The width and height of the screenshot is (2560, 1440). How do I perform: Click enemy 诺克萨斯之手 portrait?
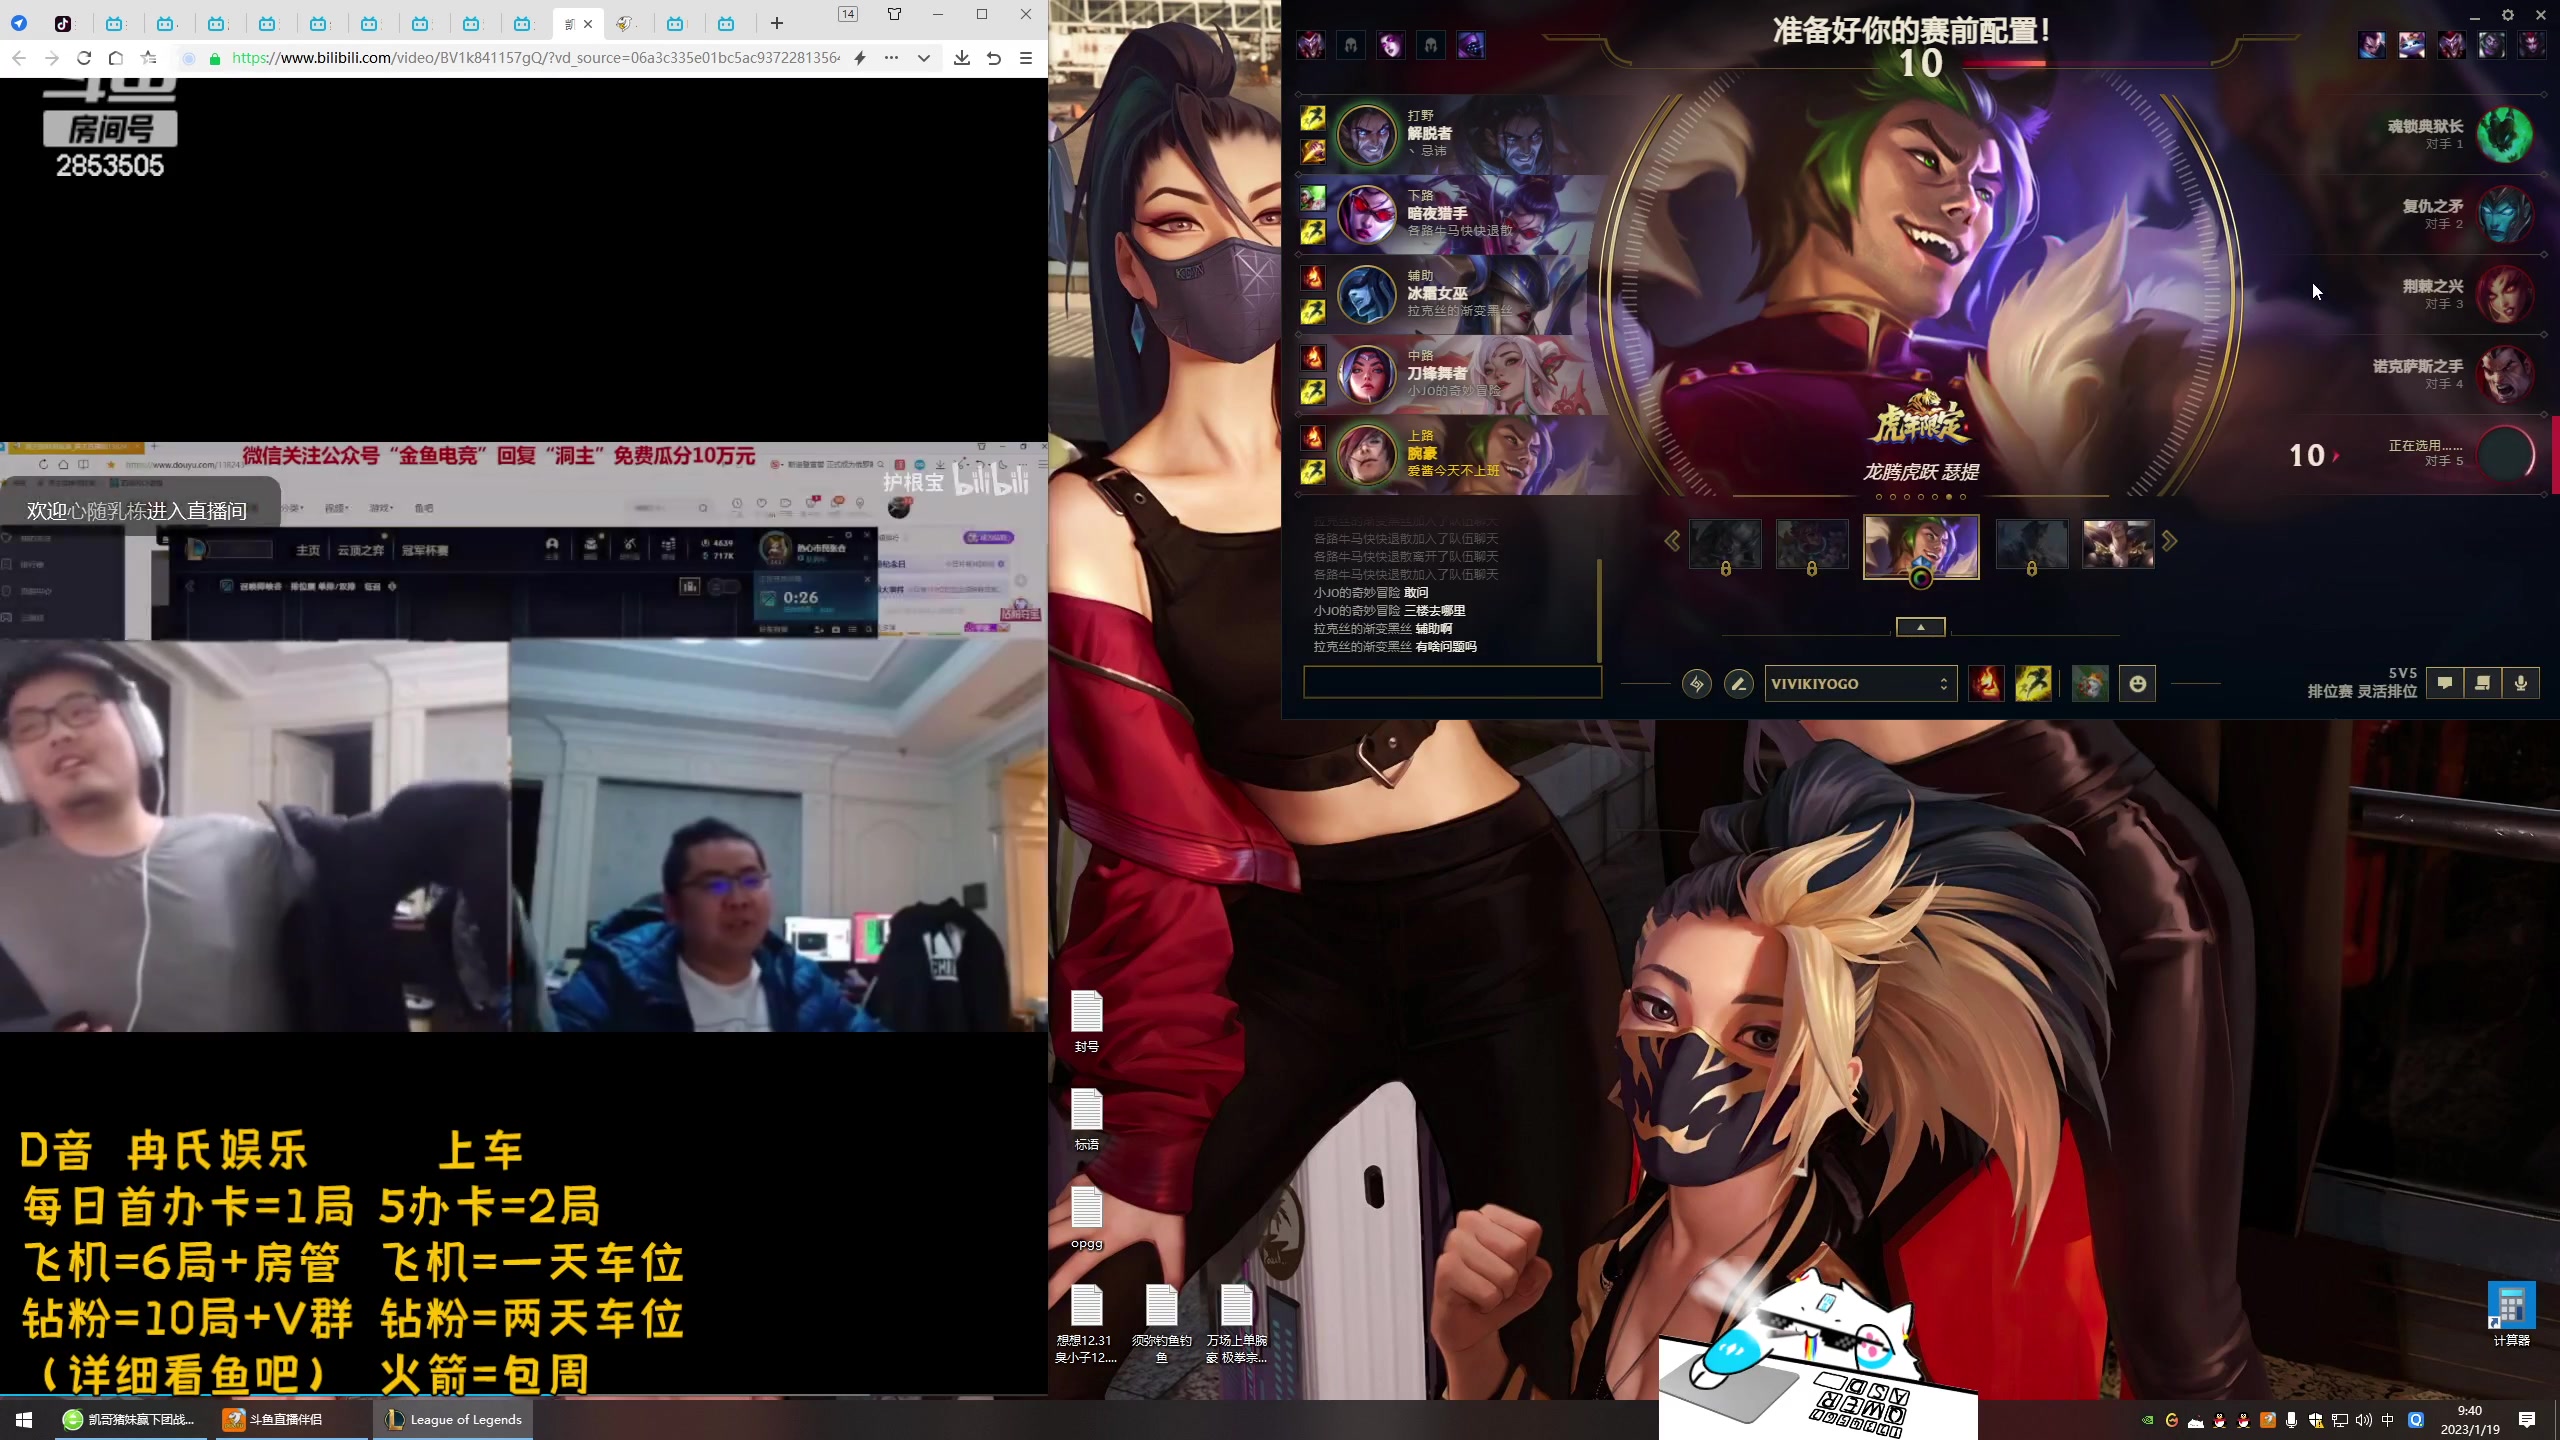pos(2506,374)
